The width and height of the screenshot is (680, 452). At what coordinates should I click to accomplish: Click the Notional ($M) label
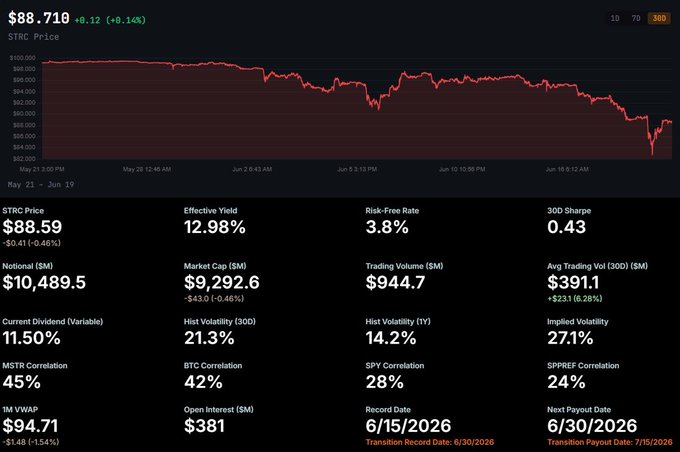coord(27,266)
